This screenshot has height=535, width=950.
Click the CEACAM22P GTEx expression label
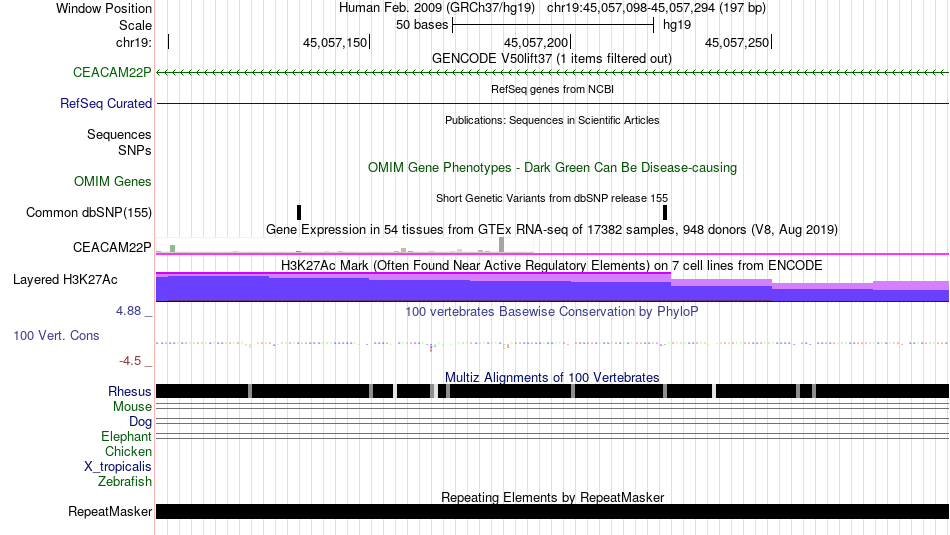click(x=112, y=247)
